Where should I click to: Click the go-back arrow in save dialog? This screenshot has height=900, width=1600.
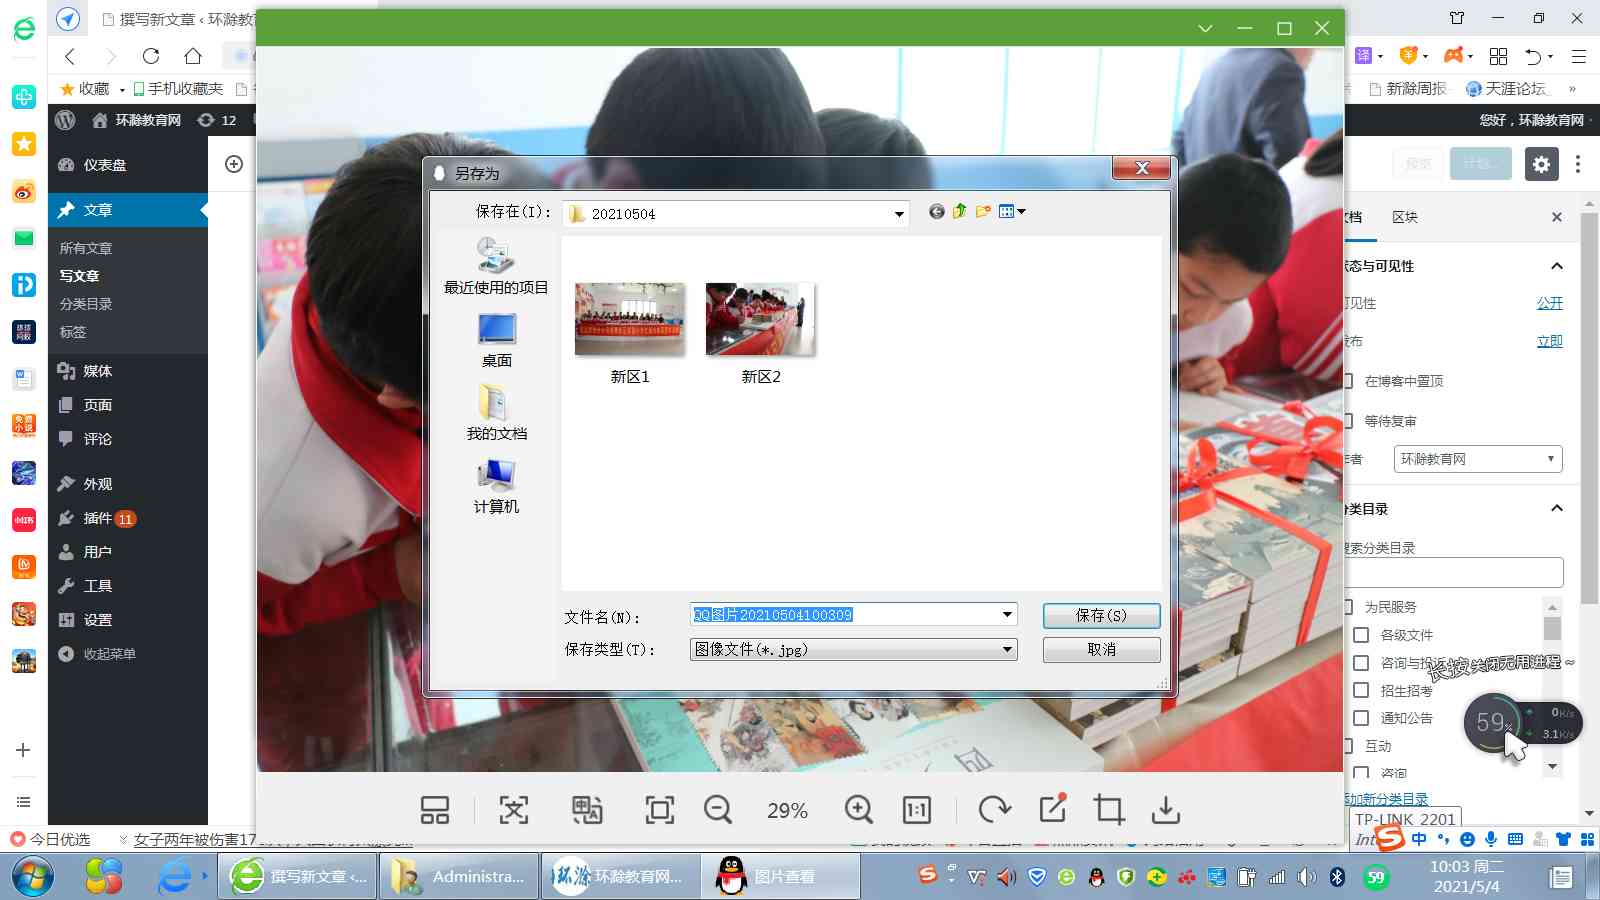click(936, 211)
